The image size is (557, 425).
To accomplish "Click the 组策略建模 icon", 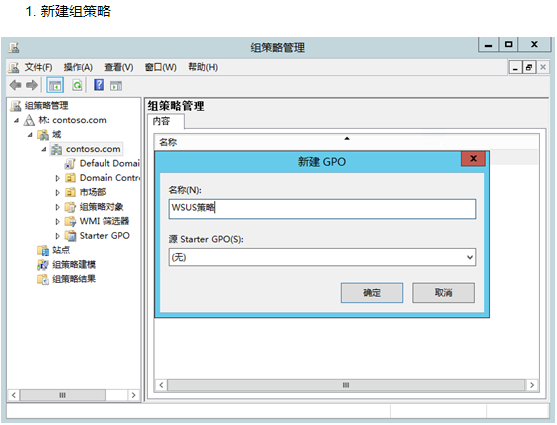I will pos(43,265).
